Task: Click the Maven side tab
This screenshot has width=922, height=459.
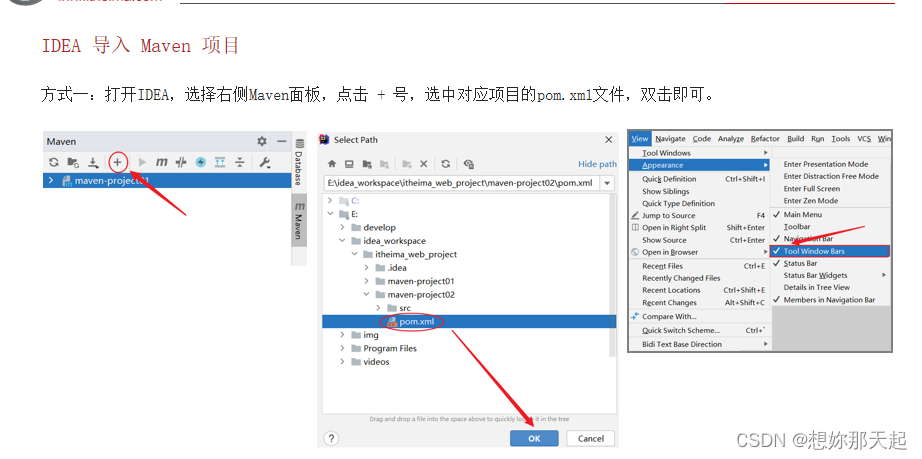Action: [x=299, y=220]
